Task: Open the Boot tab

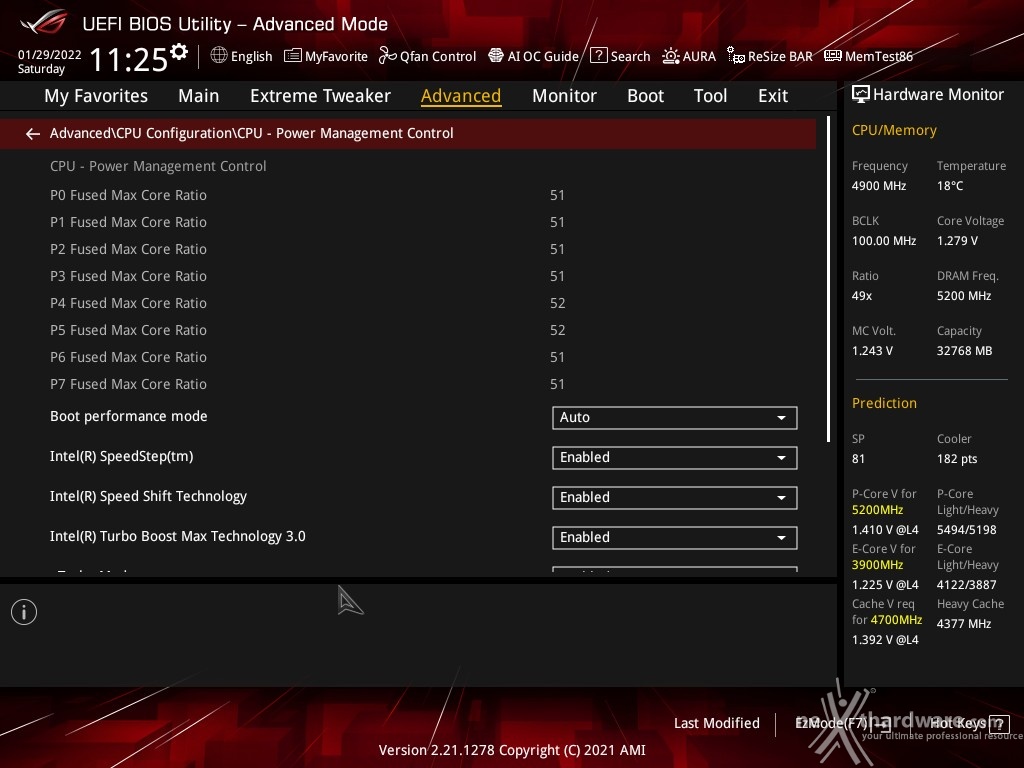Action: 645,96
